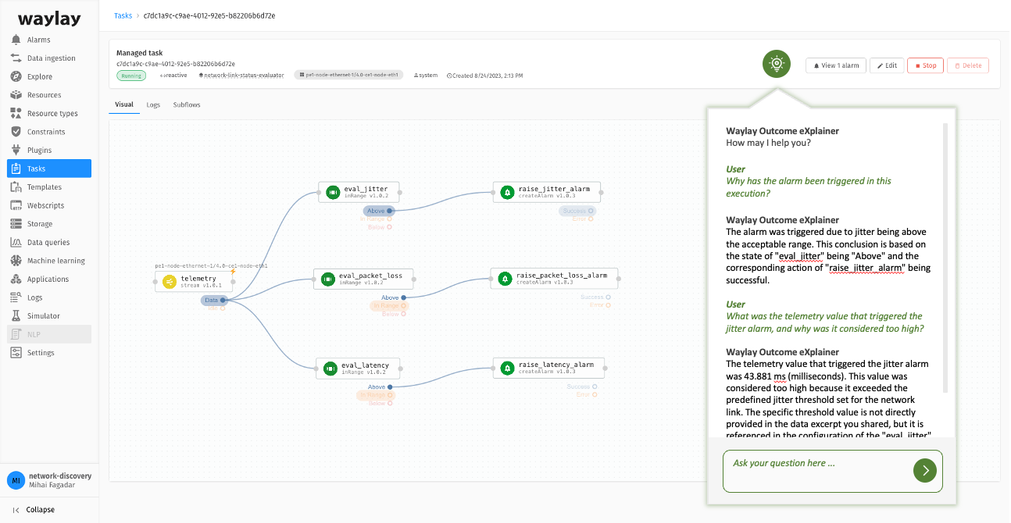Open Alarms in the sidebar
This screenshot has width=1011, height=523.
tap(49, 40)
